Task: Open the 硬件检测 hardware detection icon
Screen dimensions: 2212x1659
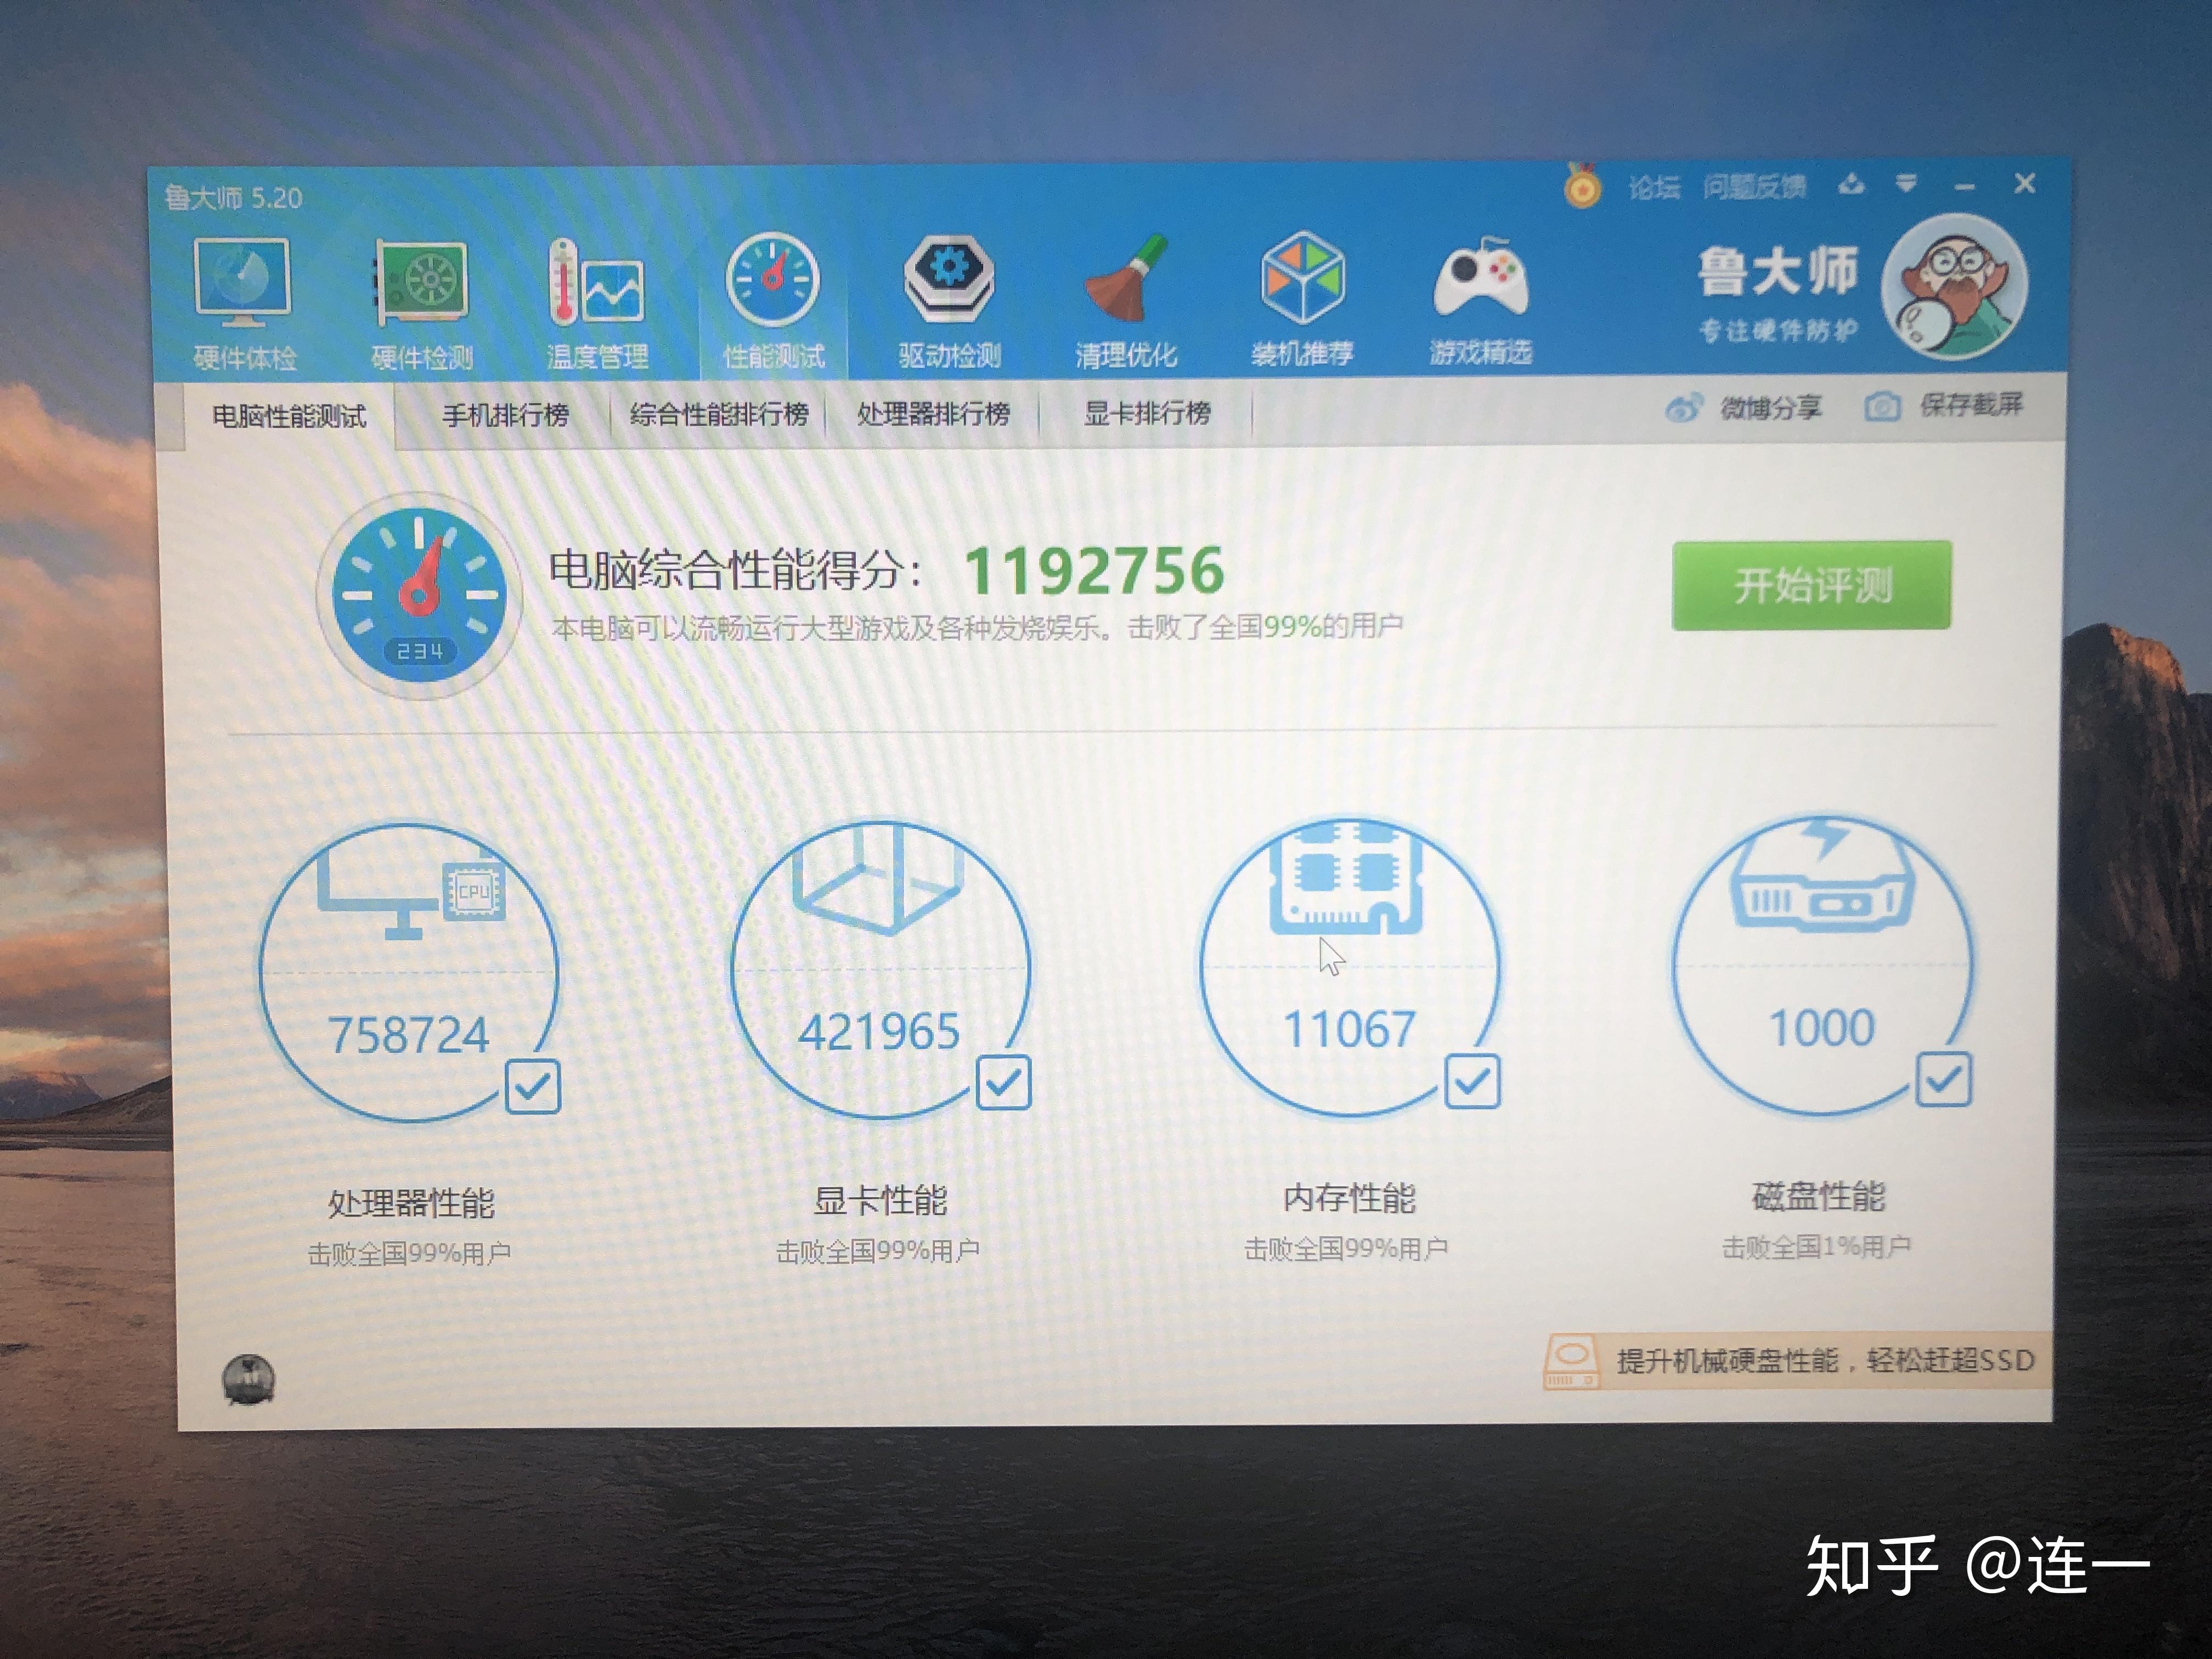Action: 421,282
